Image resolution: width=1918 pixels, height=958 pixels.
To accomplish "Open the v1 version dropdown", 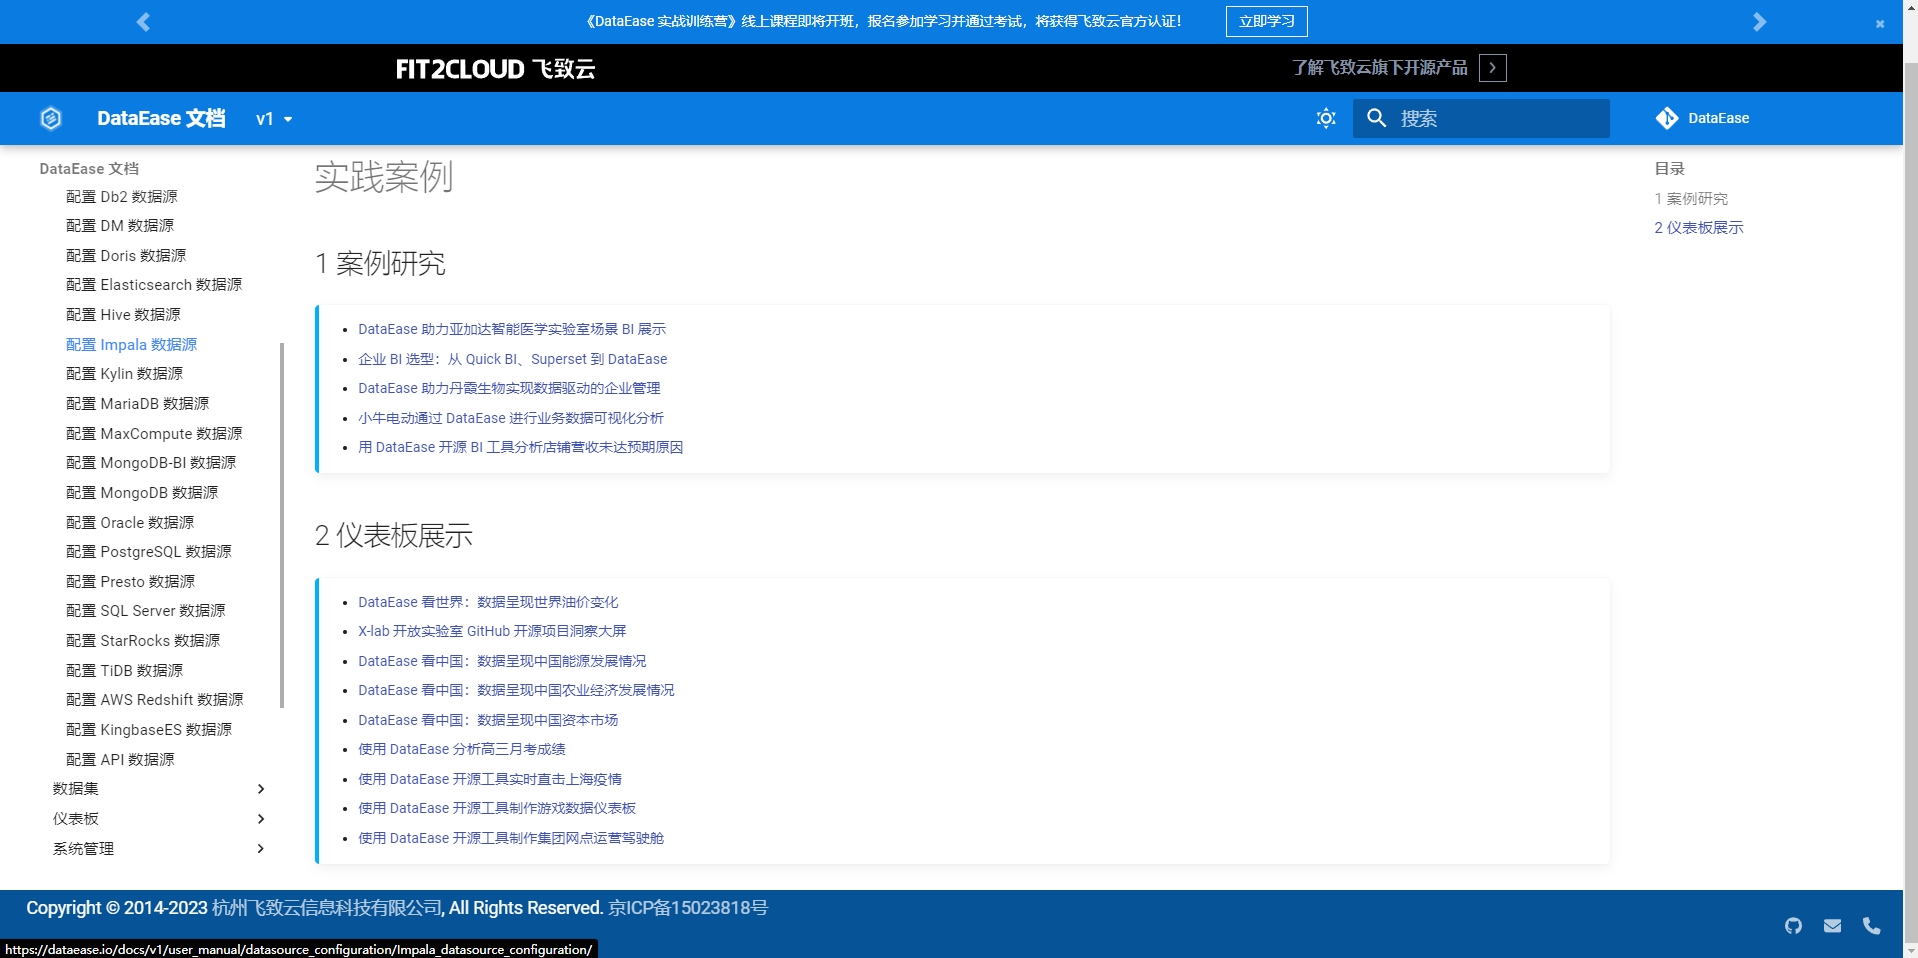I will [x=271, y=118].
